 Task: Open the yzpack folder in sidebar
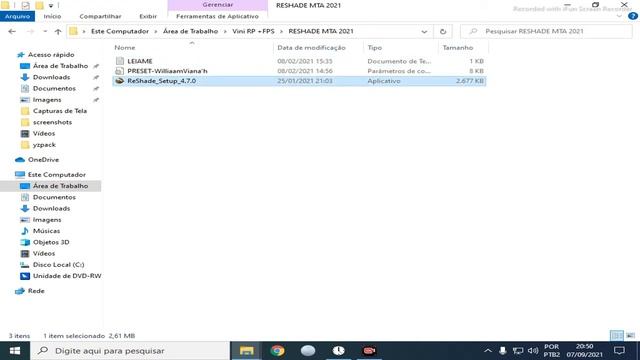44,145
